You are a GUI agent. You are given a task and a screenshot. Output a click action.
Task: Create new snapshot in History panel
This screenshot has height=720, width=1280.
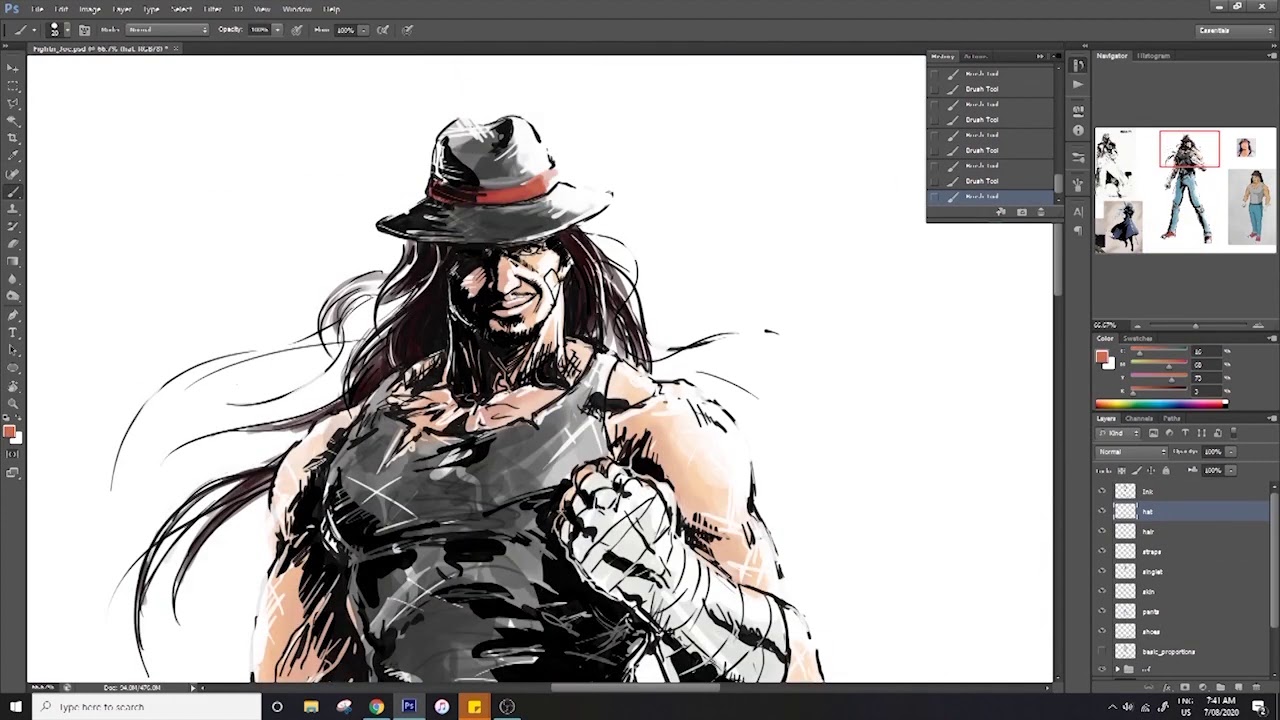pos(1021,212)
